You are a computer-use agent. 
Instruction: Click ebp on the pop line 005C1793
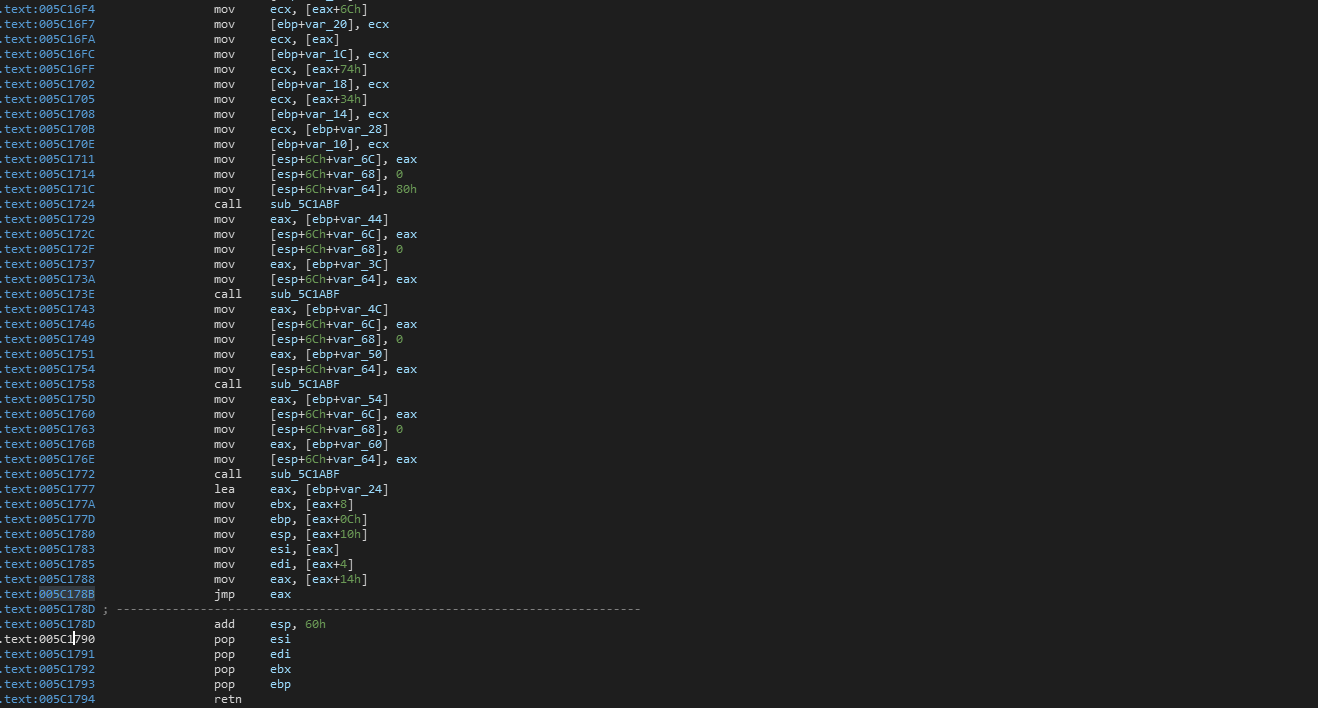(x=280, y=684)
